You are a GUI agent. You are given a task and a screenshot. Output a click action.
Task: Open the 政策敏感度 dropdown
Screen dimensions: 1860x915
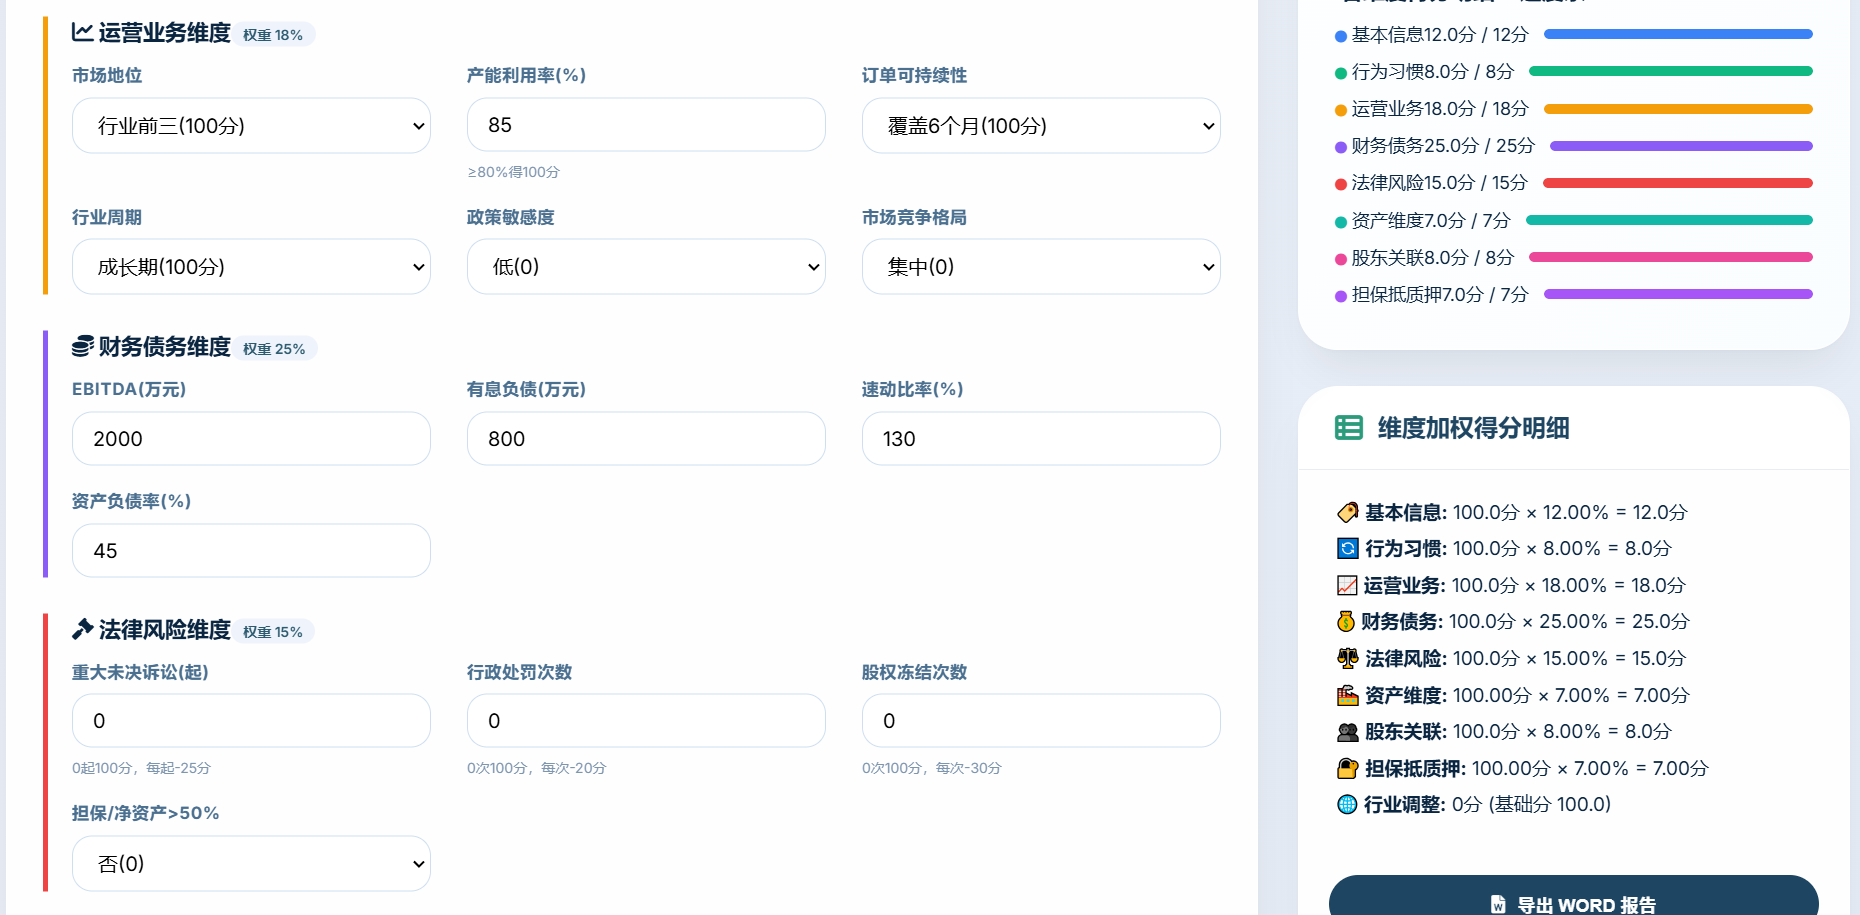tap(646, 266)
